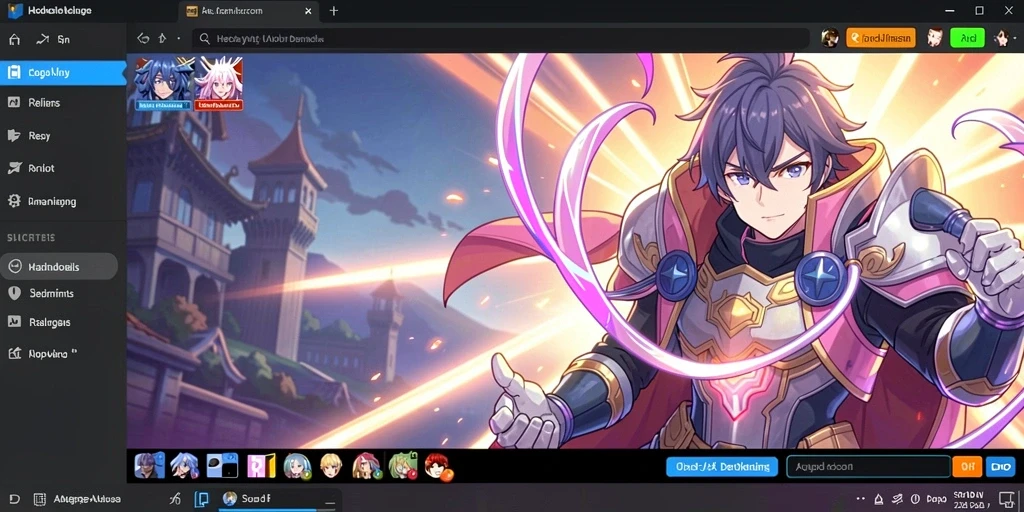
Task: Select the blue-haired character thumbnail at top left
Action: 163,84
